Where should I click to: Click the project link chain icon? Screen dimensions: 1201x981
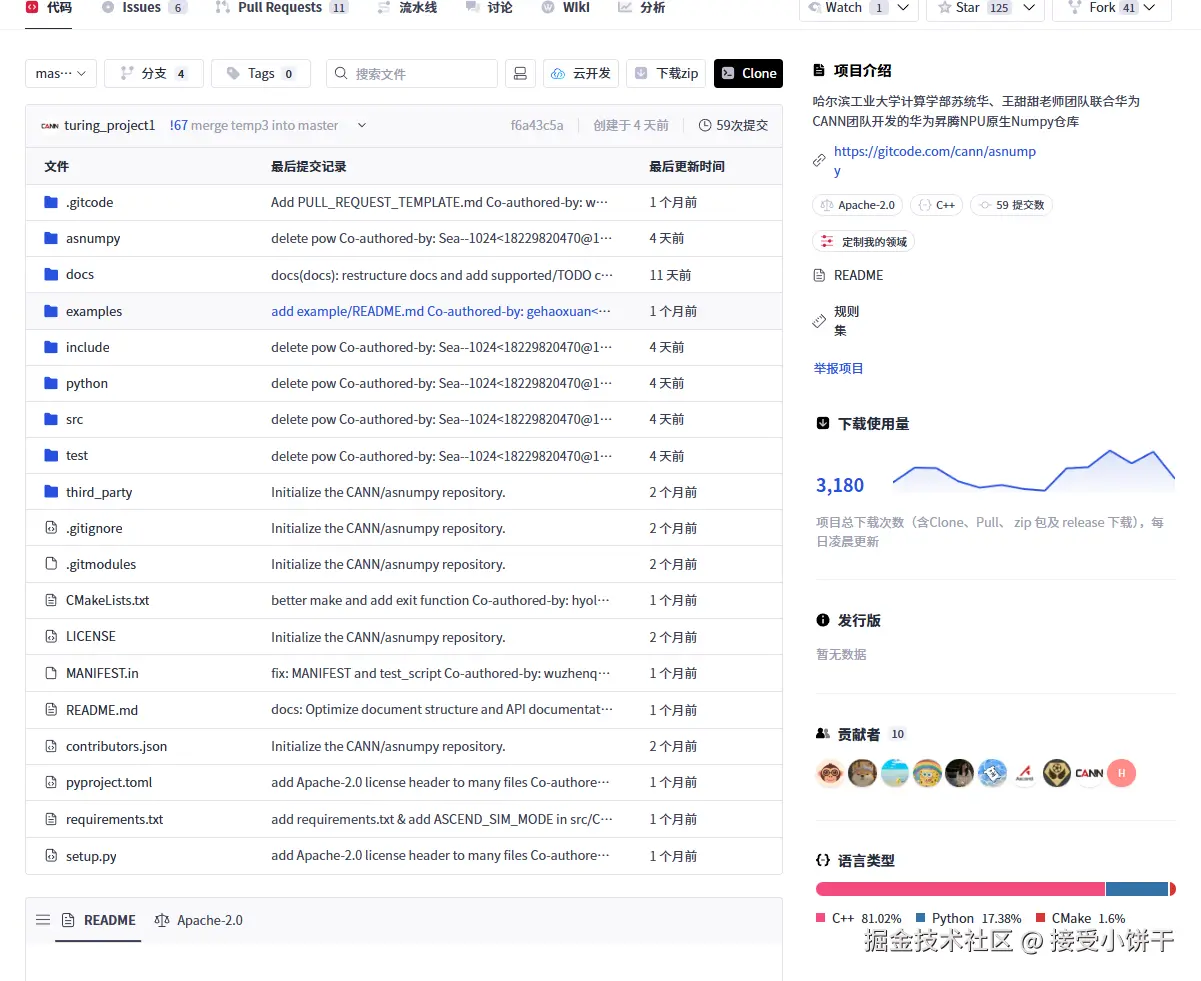coord(820,160)
